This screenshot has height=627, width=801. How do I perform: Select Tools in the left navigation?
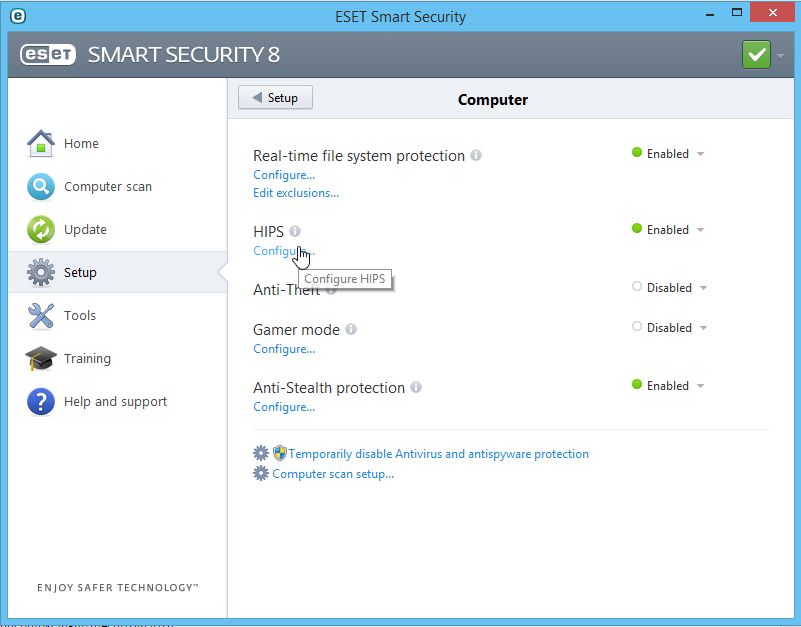click(80, 315)
